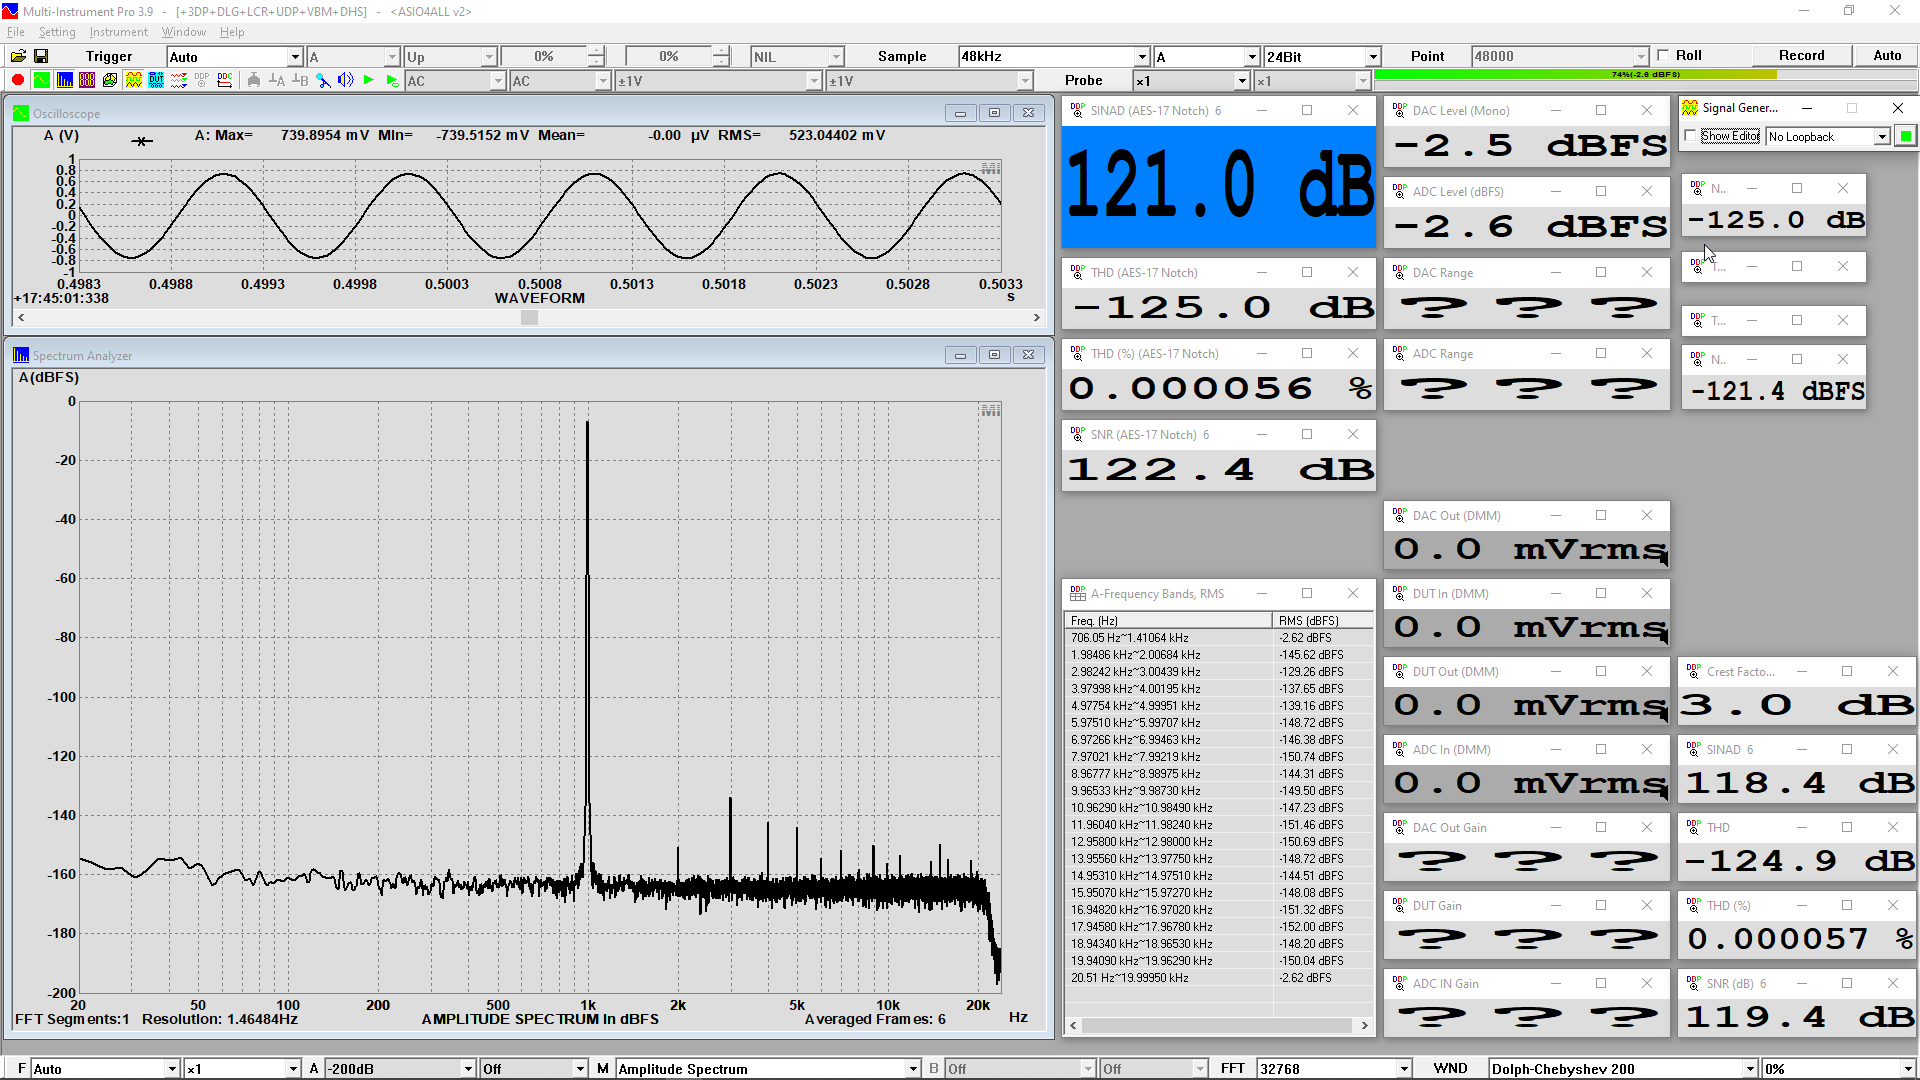Toggle the Spectrum Analyzer toolbar icon
The height and width of the screenshot is (1080, 1920).
65,80
